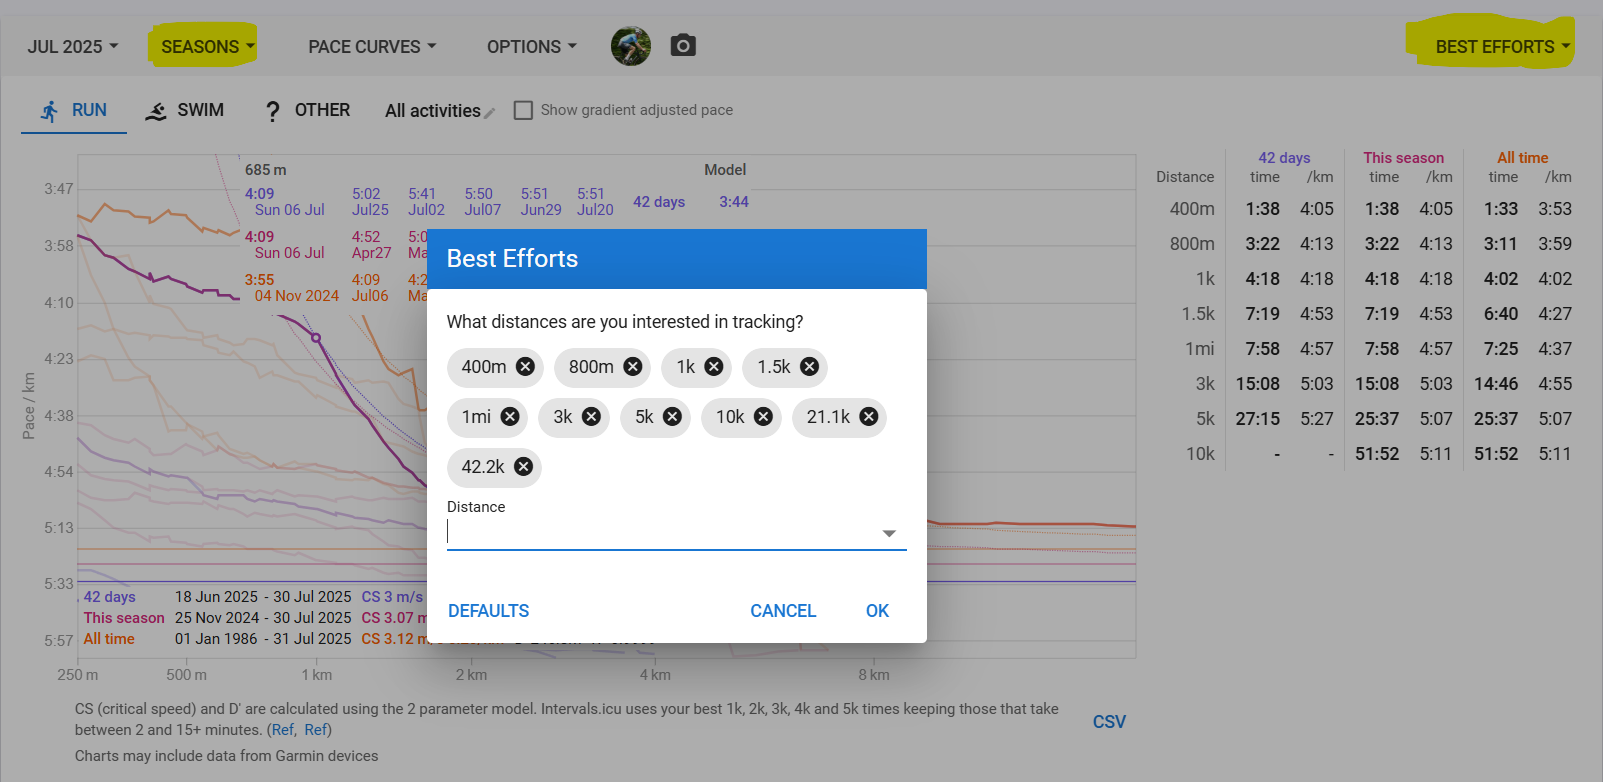Delete the 1.5k chip from distances
Screen dimensions: 1603x782
809,367
